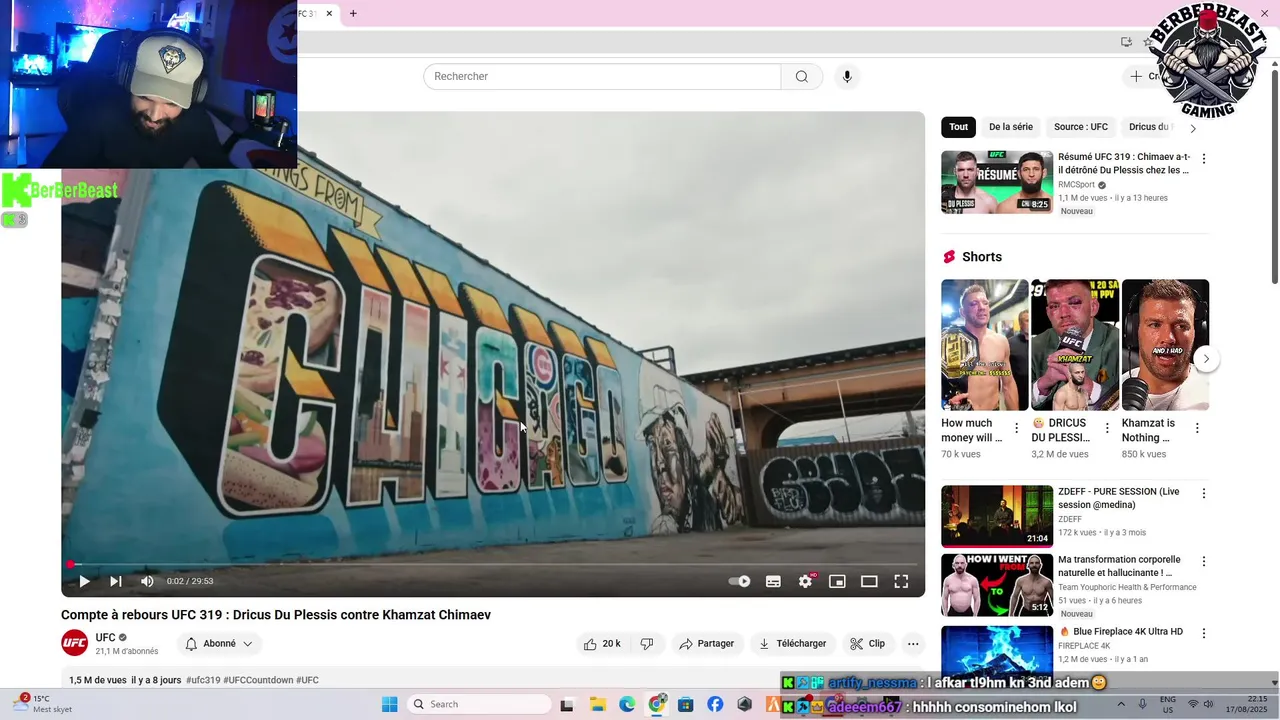Image resolution: width=1280 pixels, height=720 pixels.
Task: Open the player settings gear
Action: pos(806,581)
